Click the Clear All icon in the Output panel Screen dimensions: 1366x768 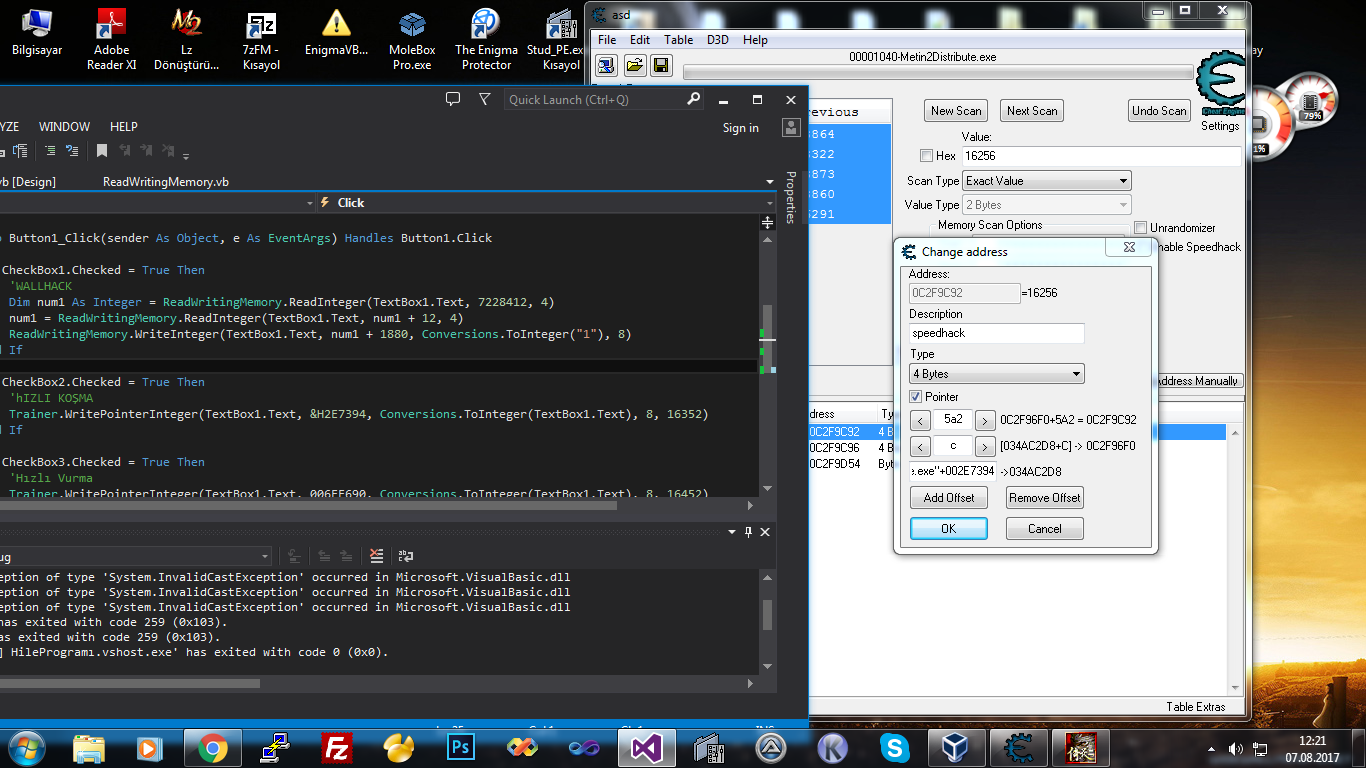(376, 556)
